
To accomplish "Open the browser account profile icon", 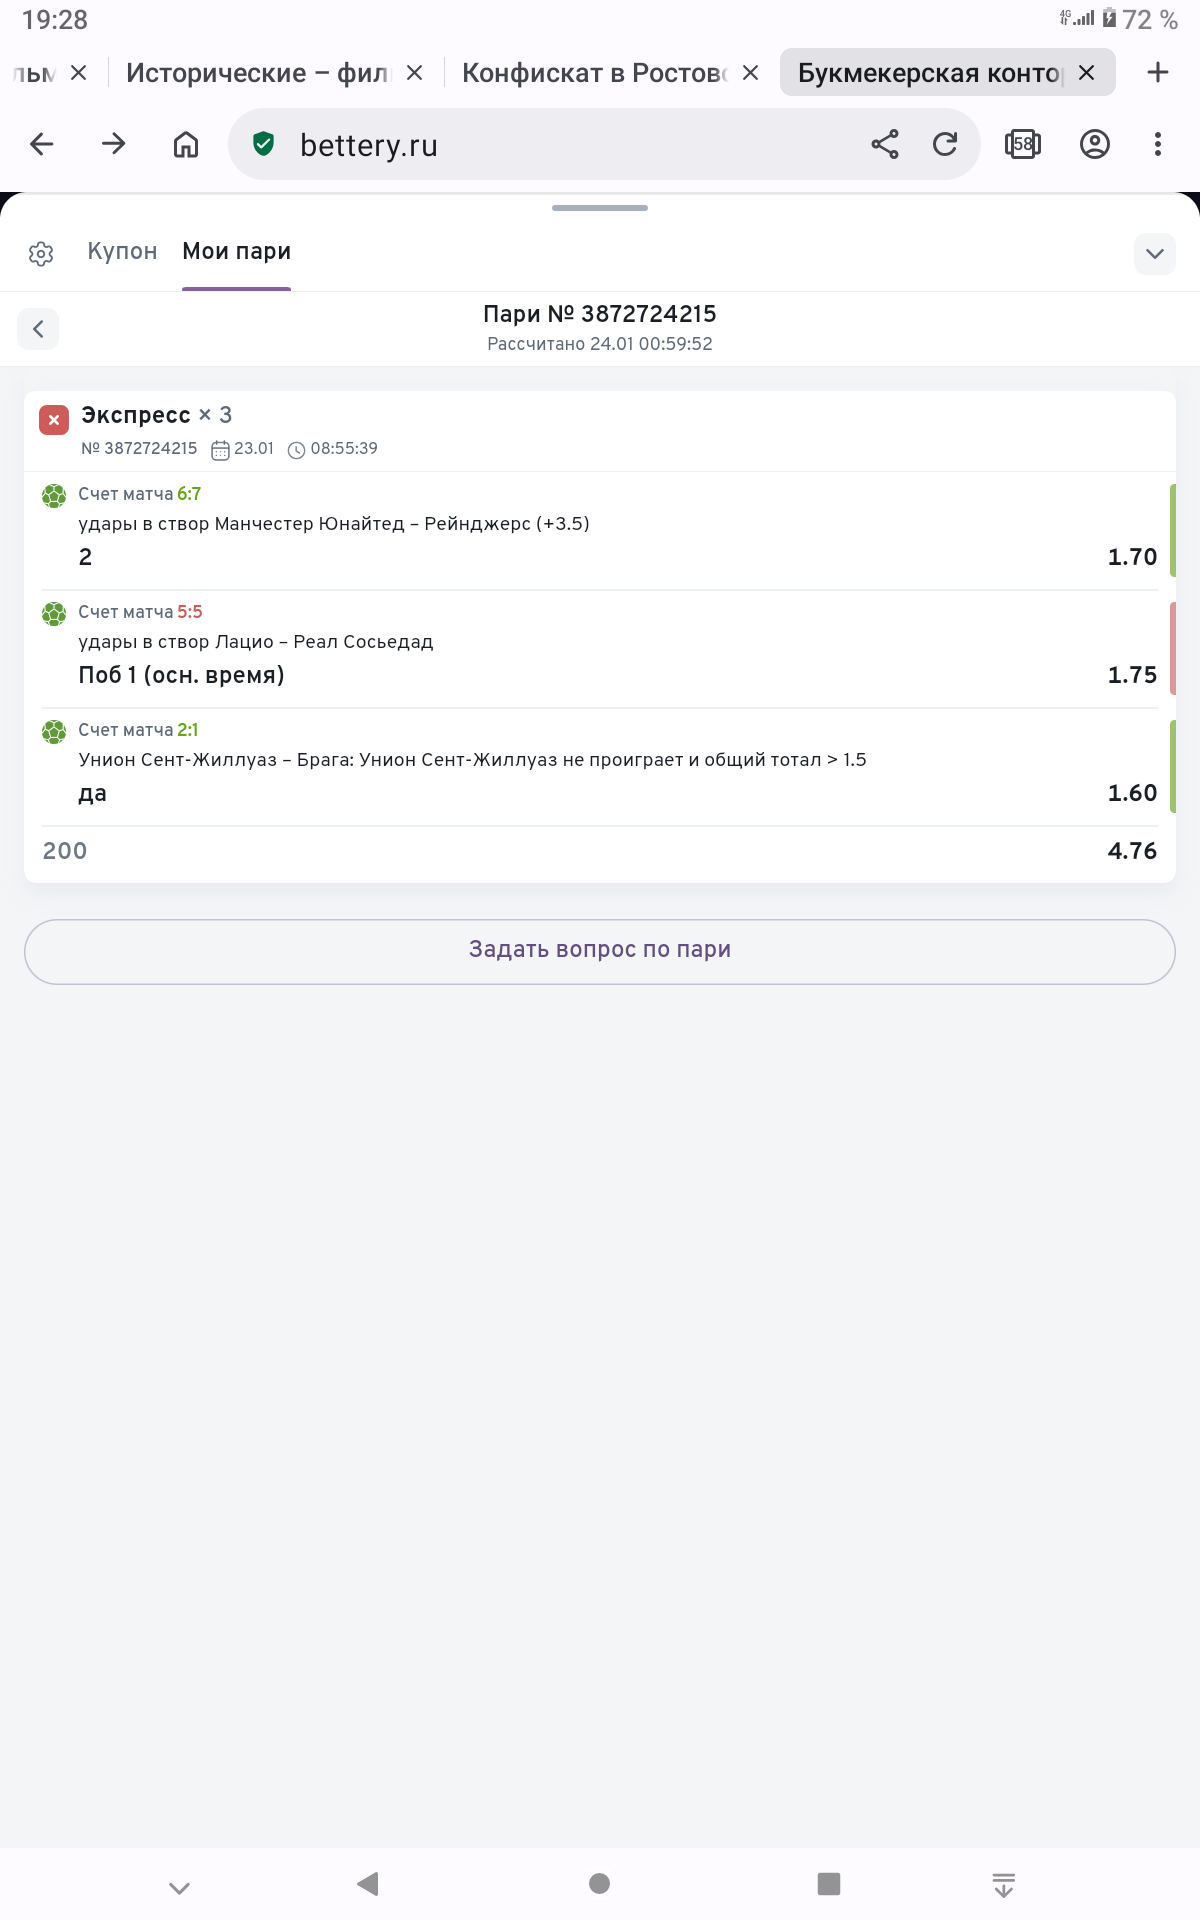I will [1095, 145].
